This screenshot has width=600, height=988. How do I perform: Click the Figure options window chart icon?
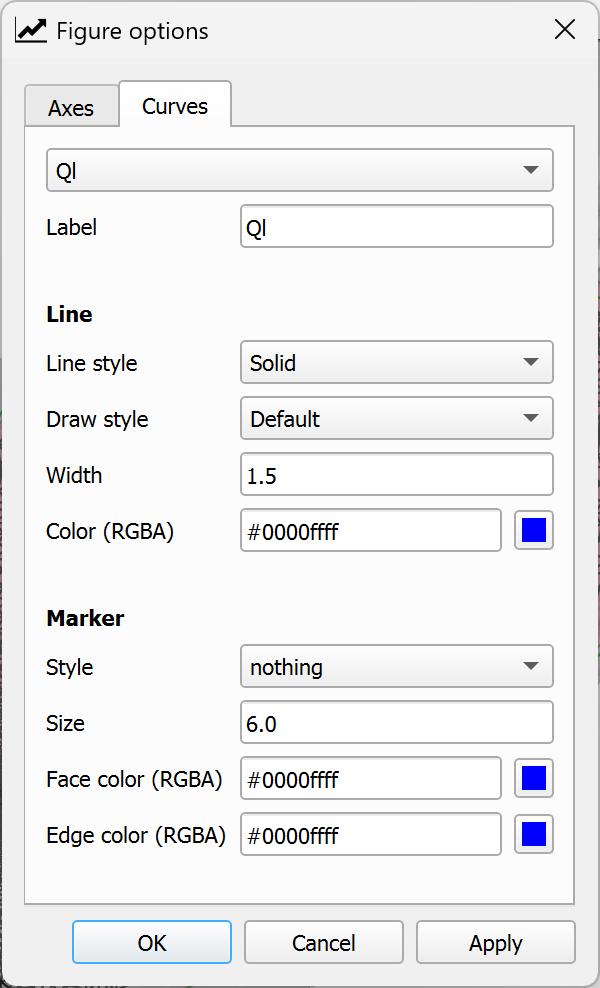coord(31,31)
